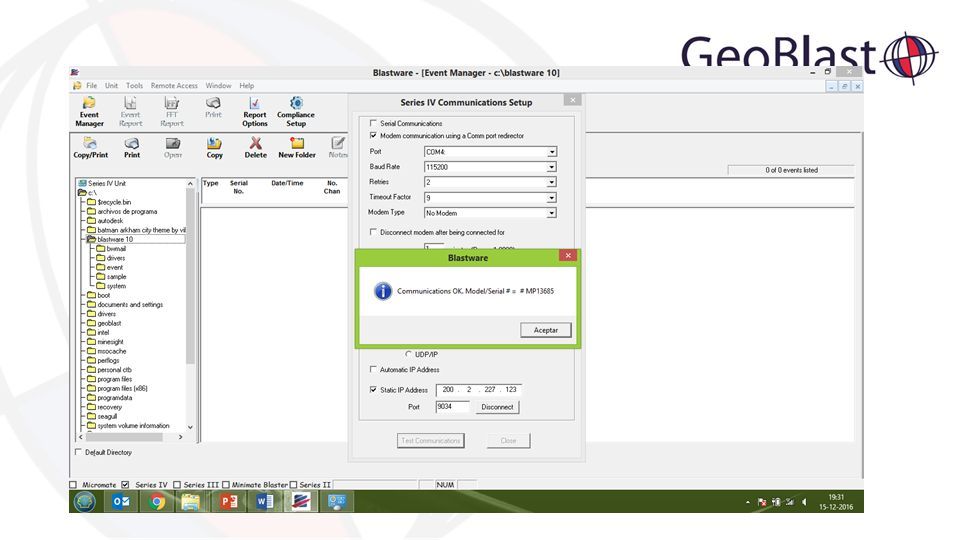
Task: Check the Series III checkbox
Action: pos(177,484)
